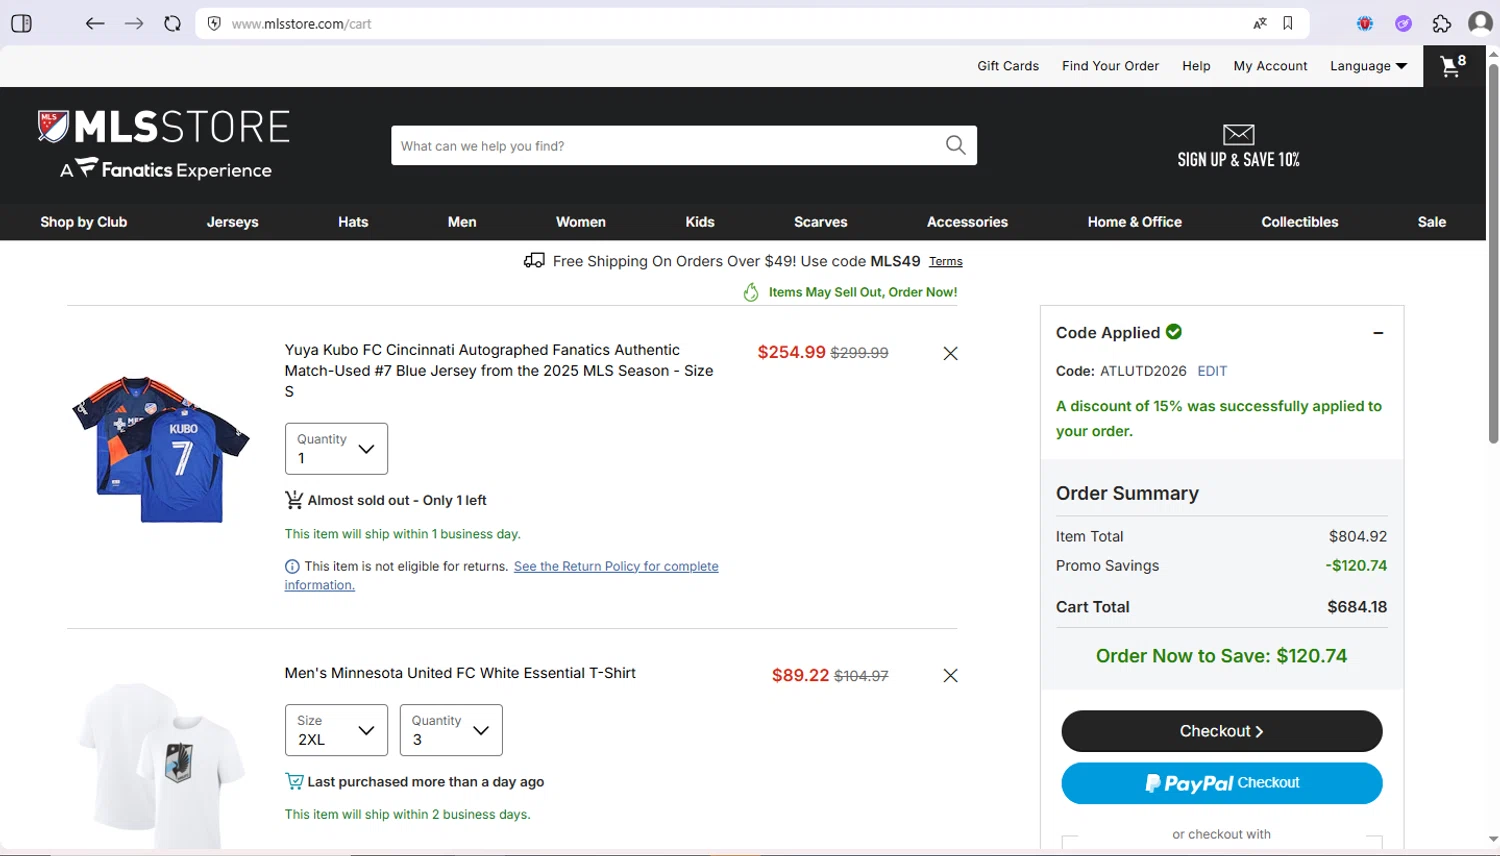Collapse the Code Applied section with minus icon
The height and width of the screenshot is (856, 1500).
click(1378, 333)
